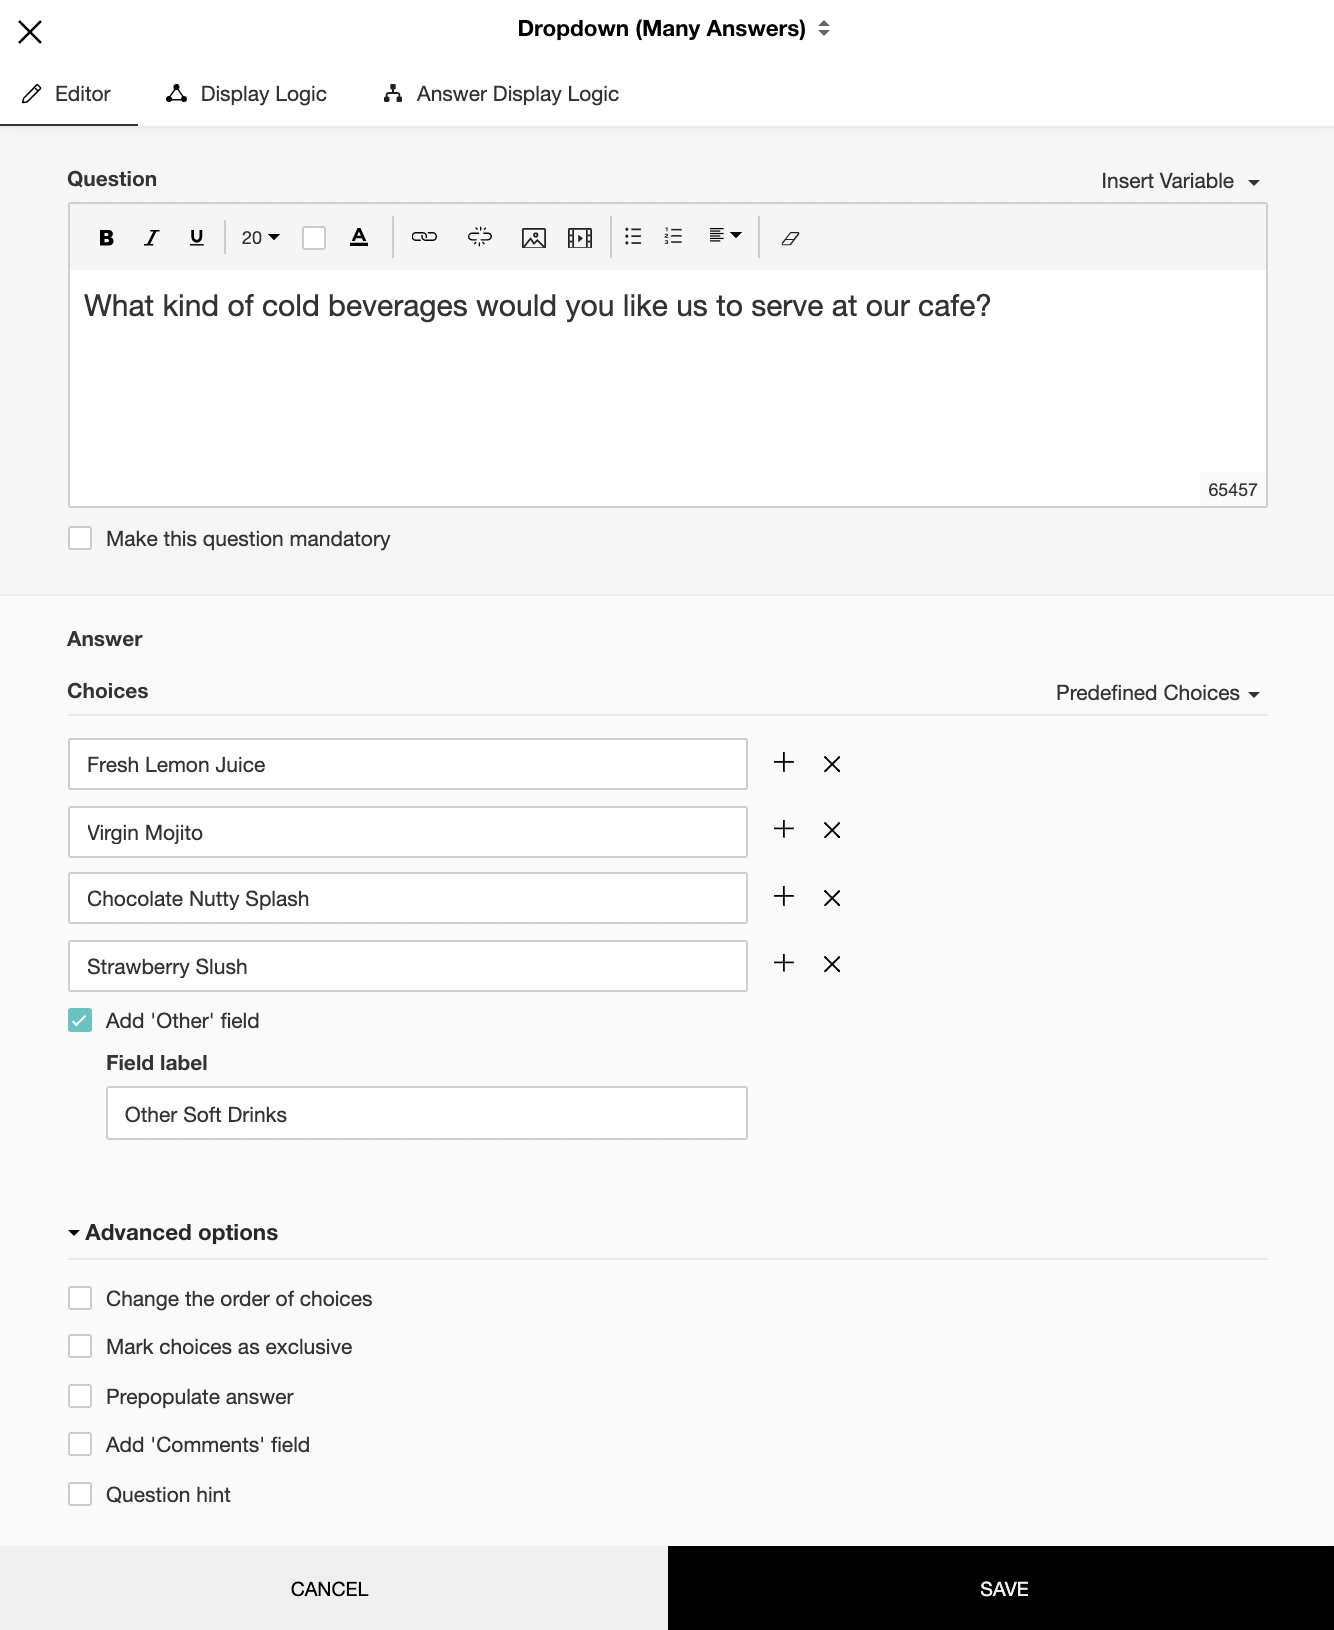Insert an image into the question
The image size is (1334, 1630).
click(534, 237)
